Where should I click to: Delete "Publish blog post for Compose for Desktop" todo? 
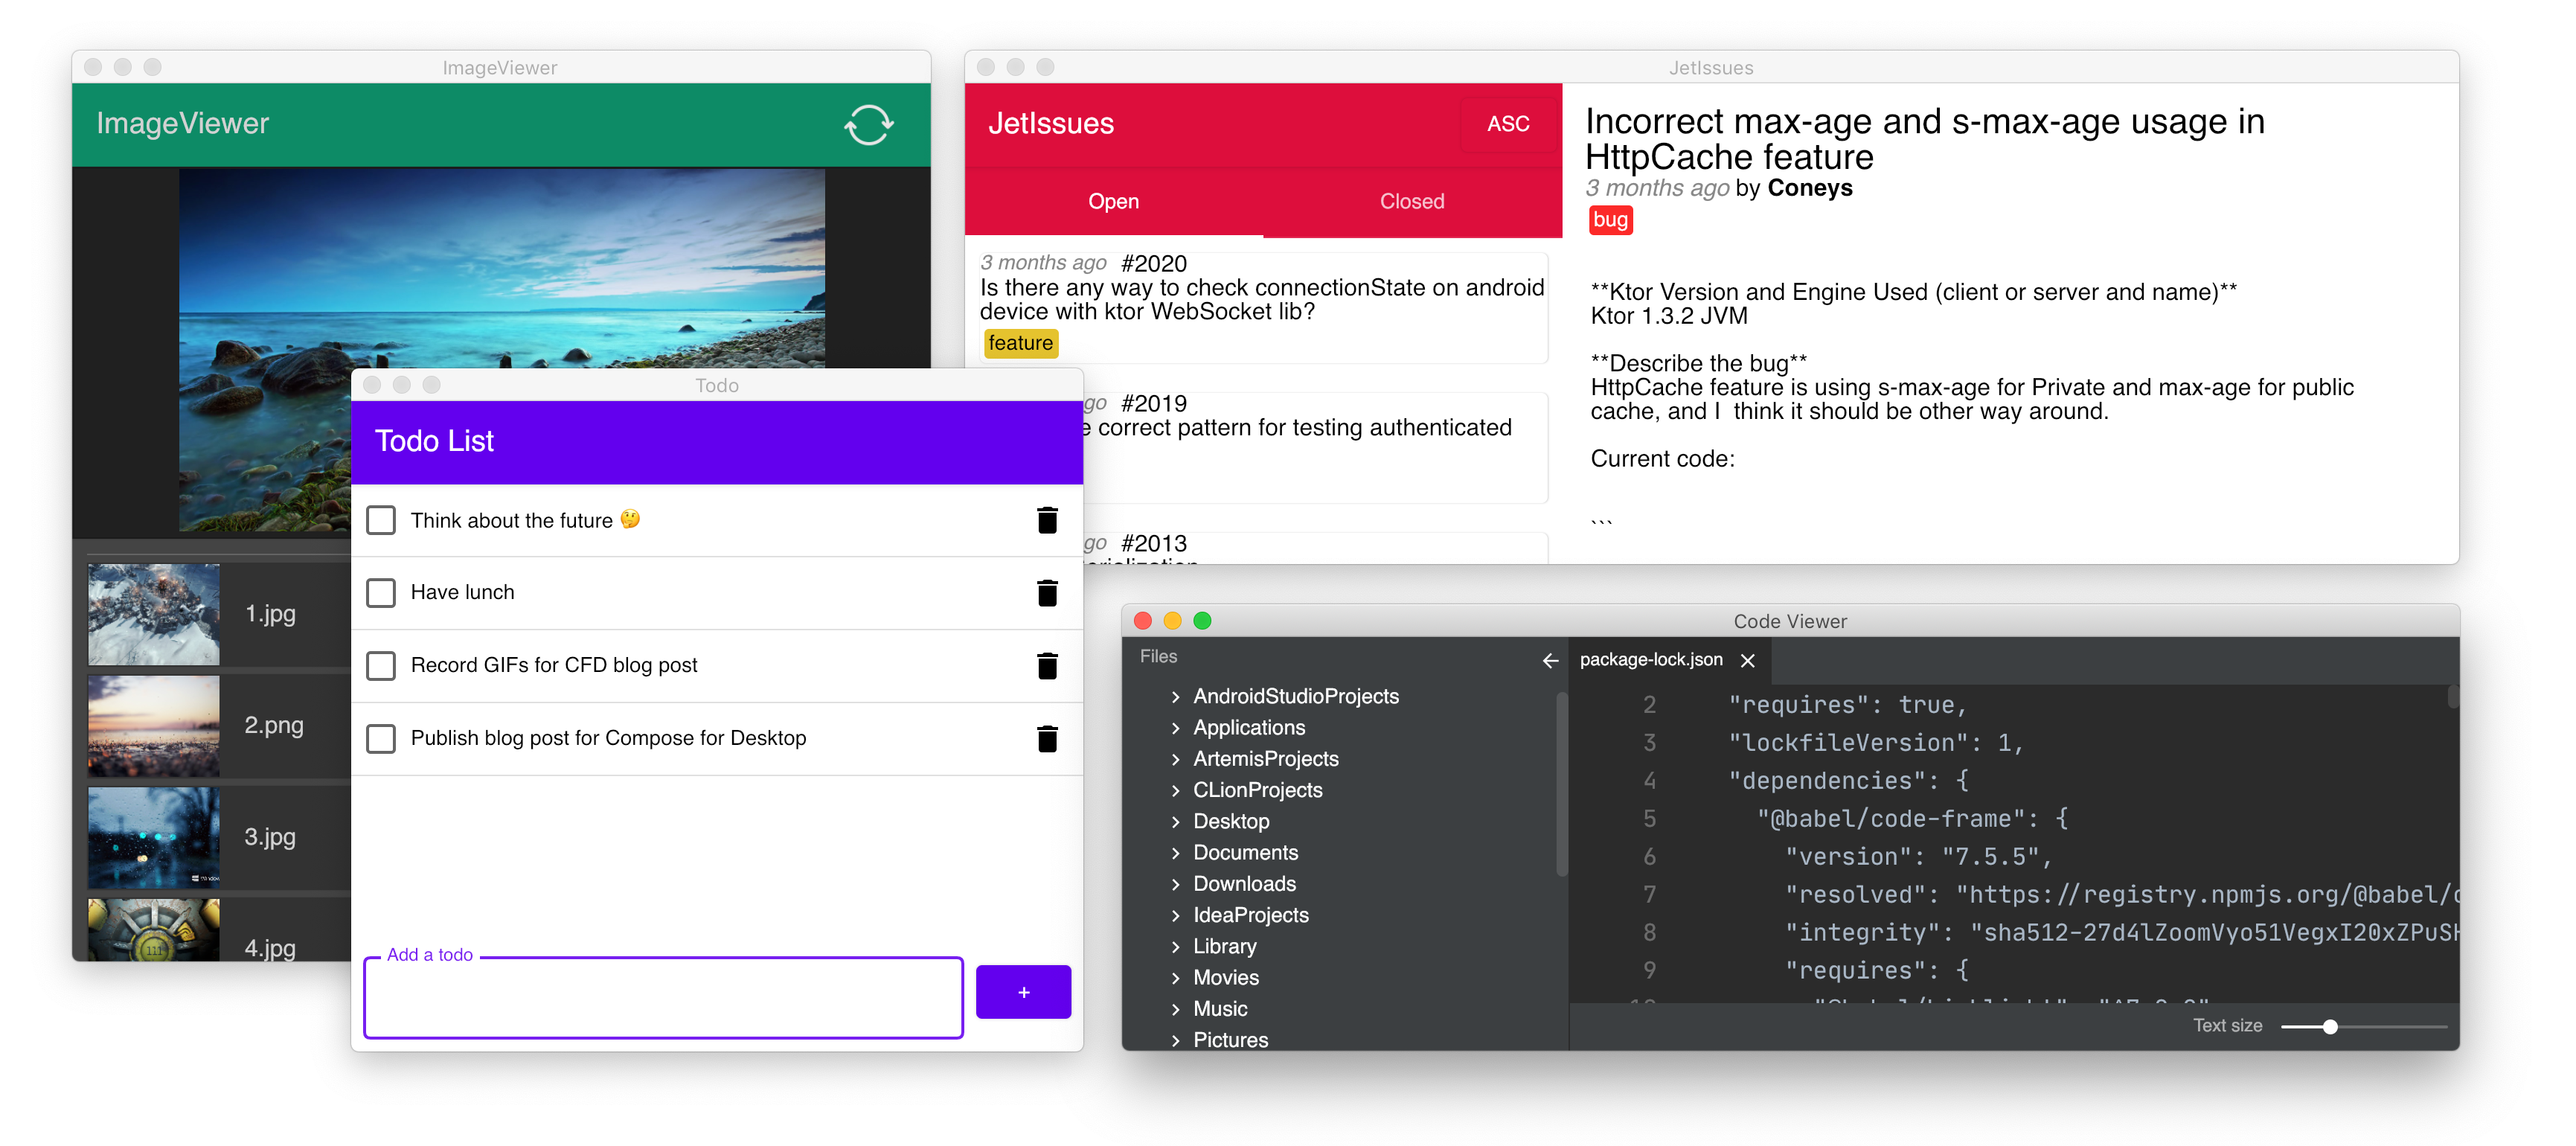[x=1047, y=739]
